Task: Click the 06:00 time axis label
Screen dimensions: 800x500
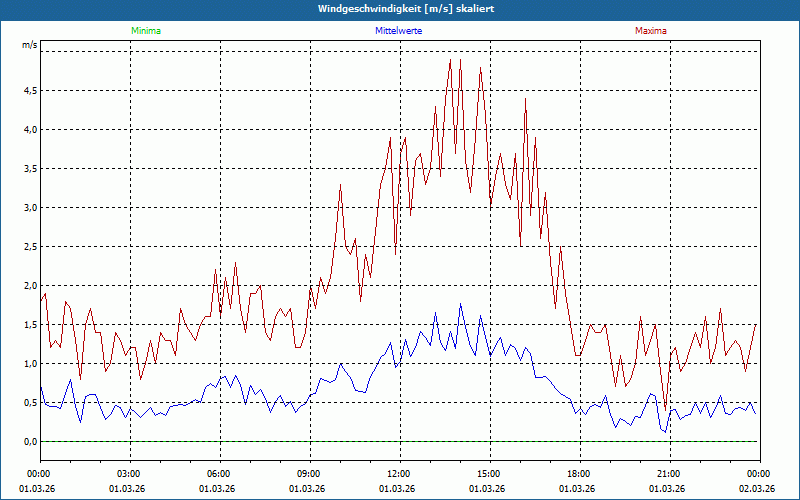Action: [220, 474]
